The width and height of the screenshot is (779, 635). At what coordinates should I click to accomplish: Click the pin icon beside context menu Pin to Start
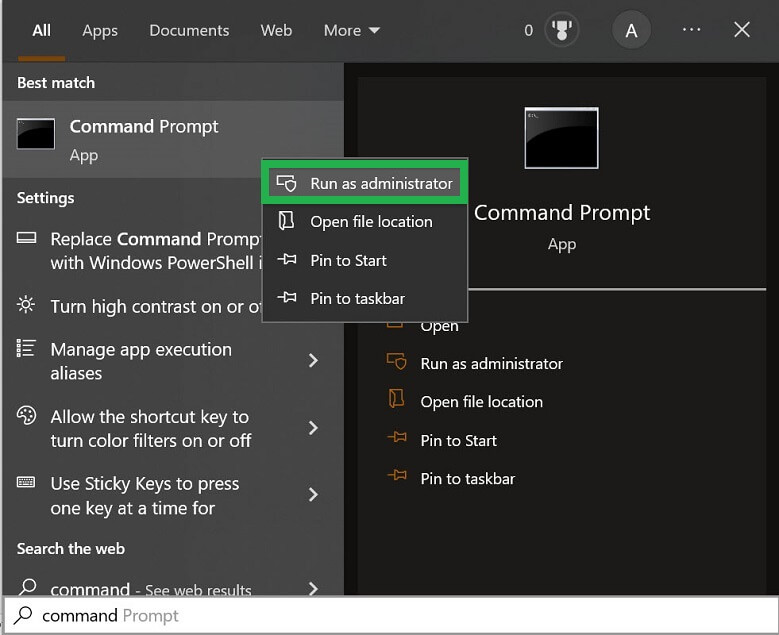287,259
